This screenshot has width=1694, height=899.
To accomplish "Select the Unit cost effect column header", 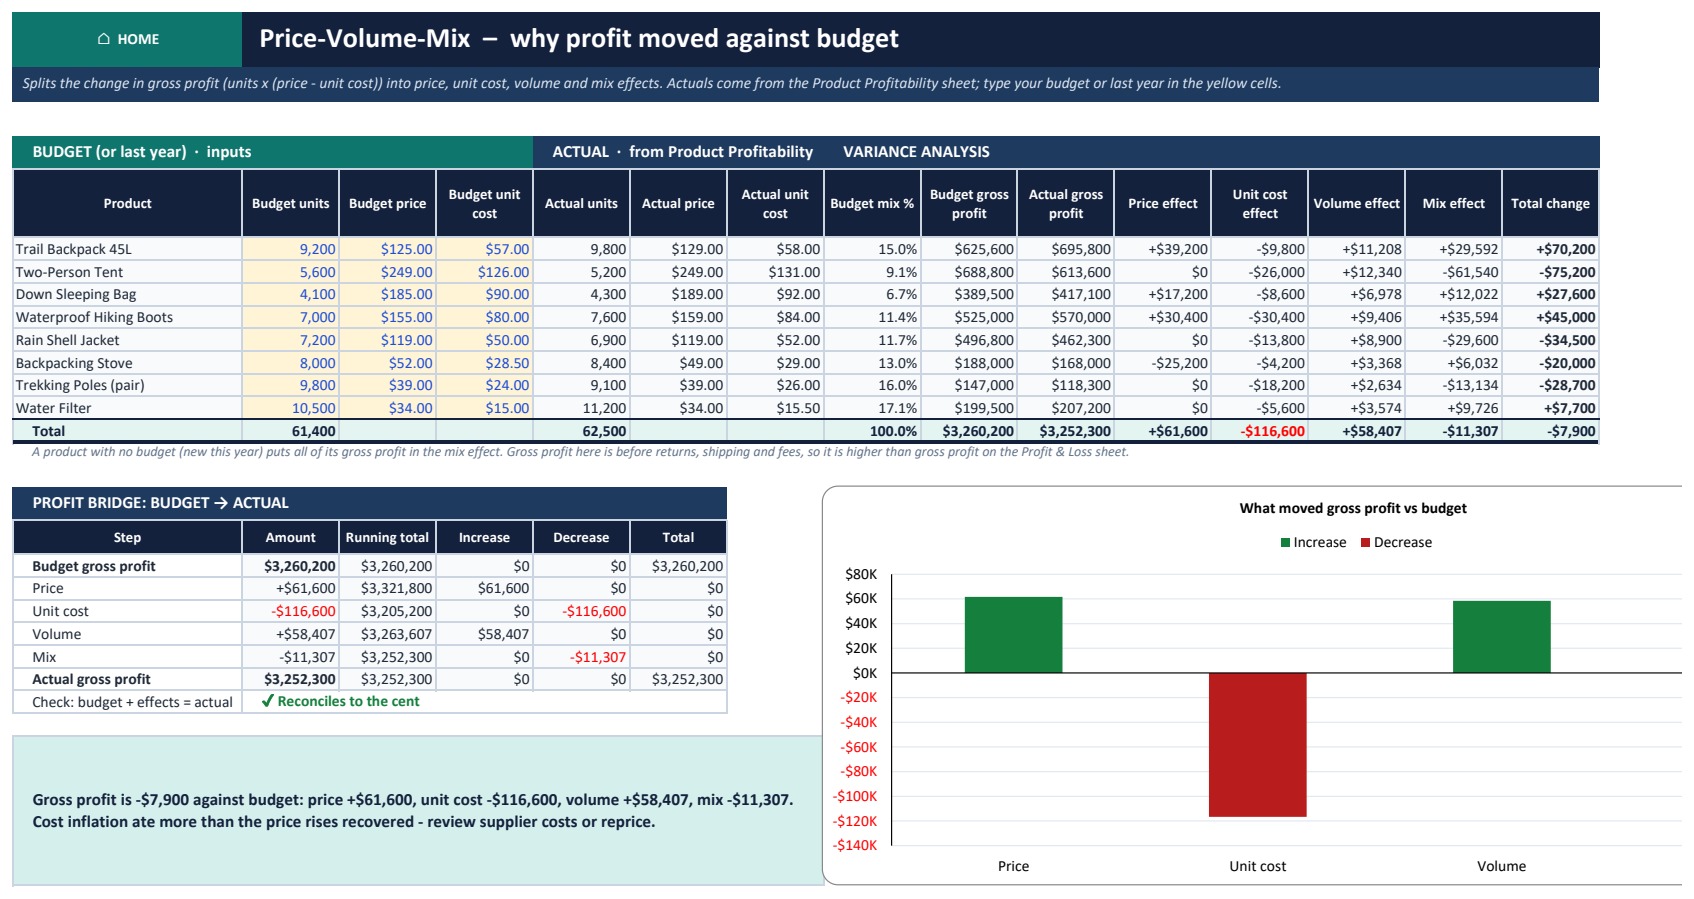I will click(x=1259, y=203).
